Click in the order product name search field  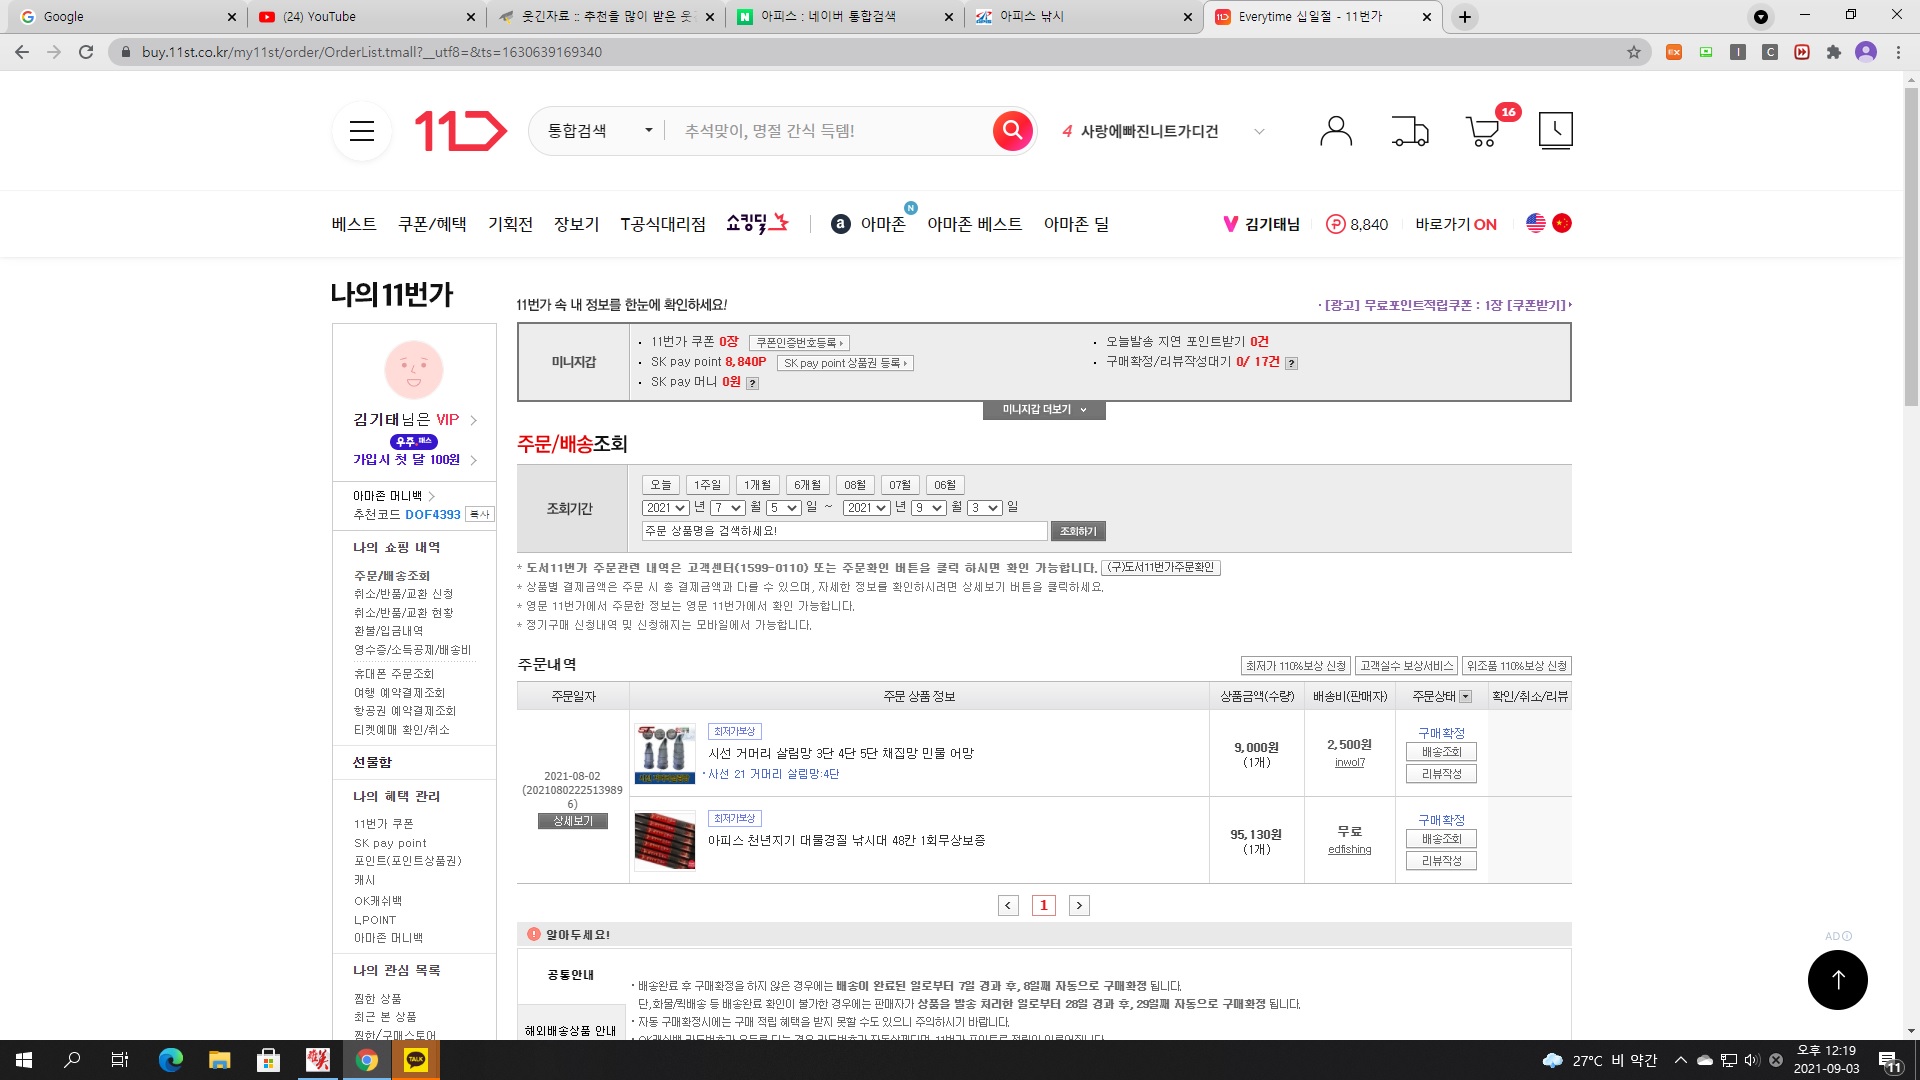coord(844,531)
